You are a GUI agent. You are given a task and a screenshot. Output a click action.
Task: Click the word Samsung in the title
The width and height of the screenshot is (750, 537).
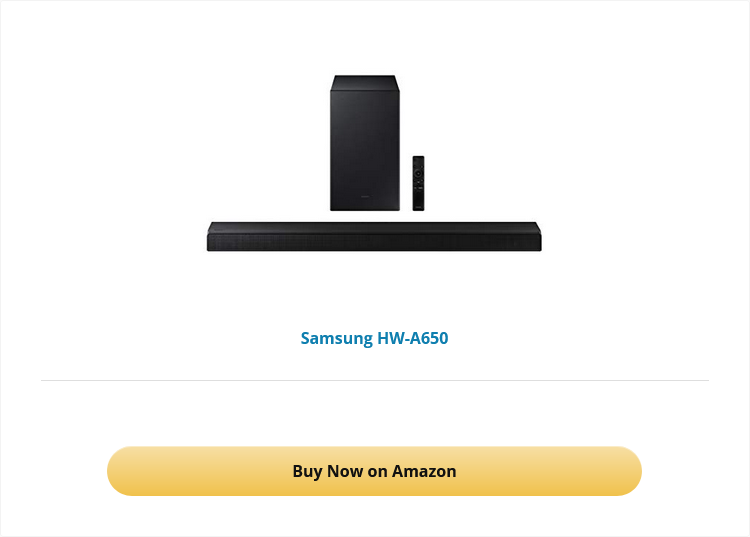coord(336,338)
